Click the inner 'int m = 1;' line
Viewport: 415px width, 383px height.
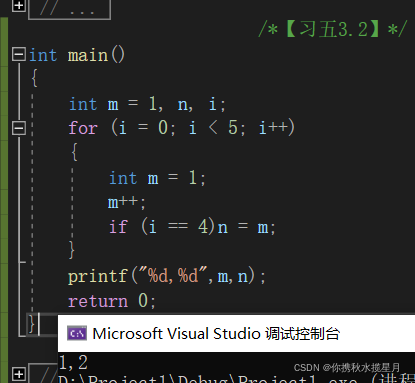click(x=157, y=178)
